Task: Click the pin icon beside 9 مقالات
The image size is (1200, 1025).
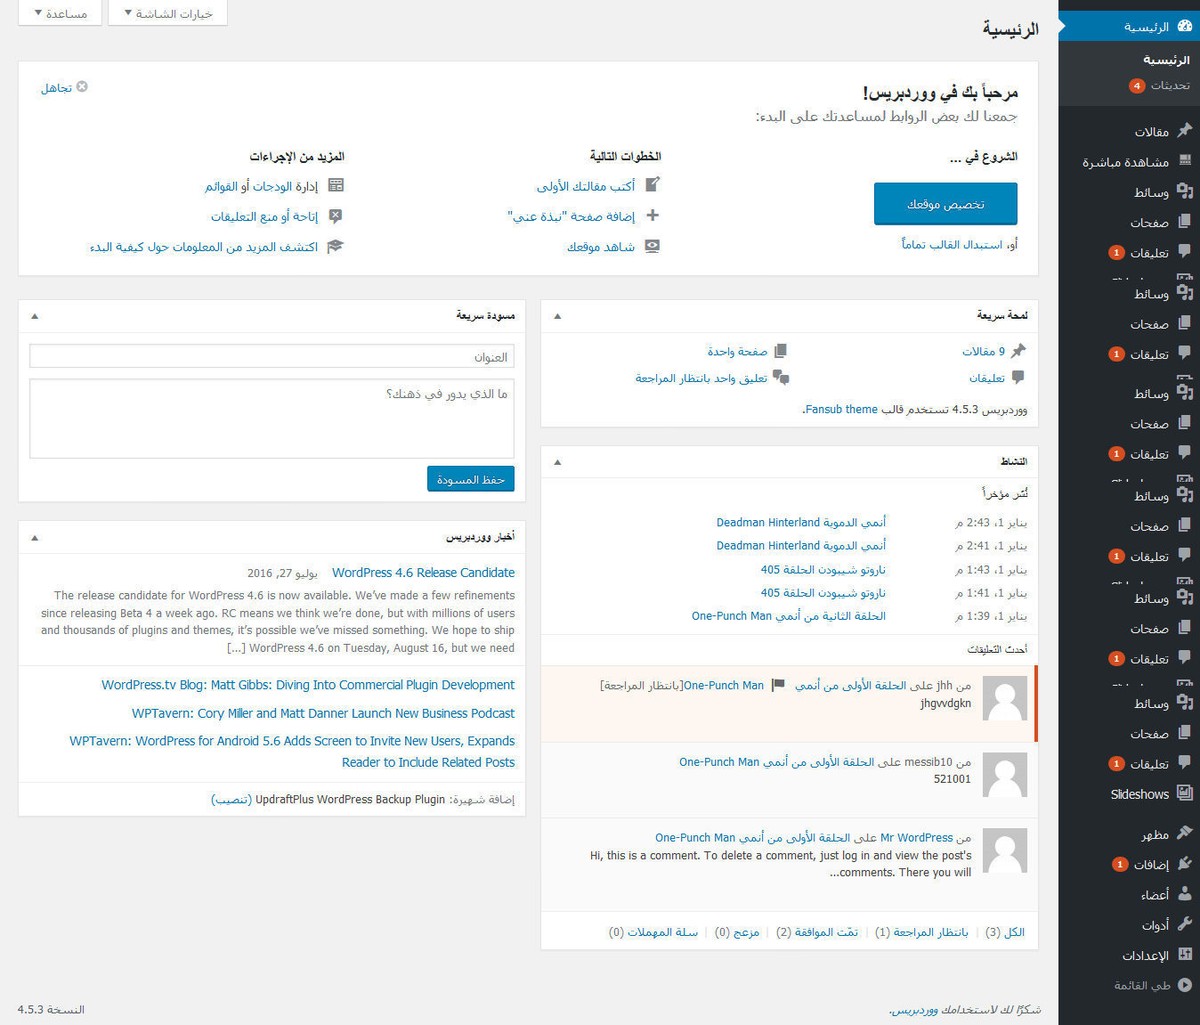Action: point(1018,351)
